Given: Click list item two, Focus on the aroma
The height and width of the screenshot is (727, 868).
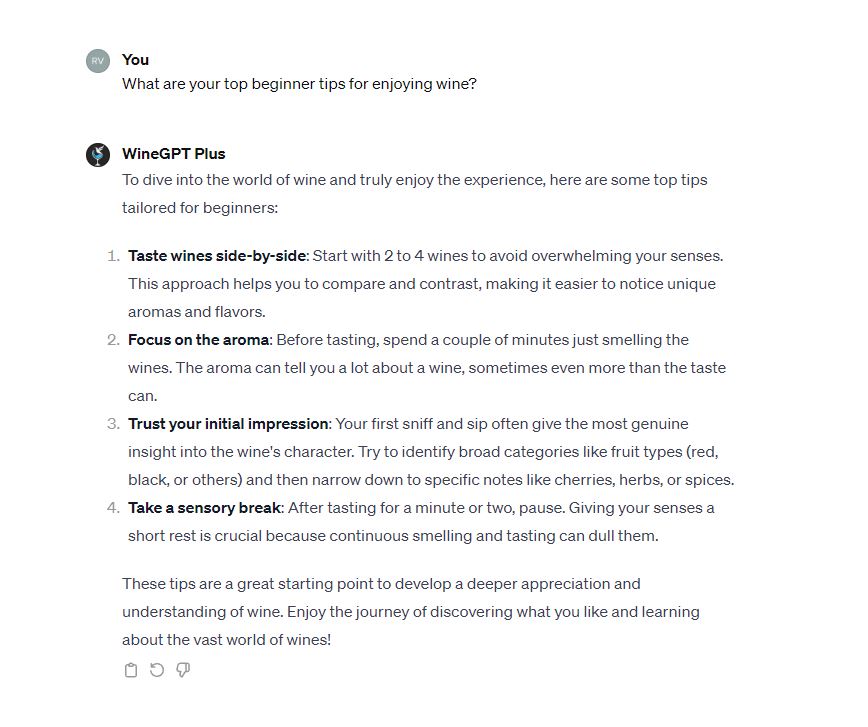Looking at the screenshot, I should 420,367.
